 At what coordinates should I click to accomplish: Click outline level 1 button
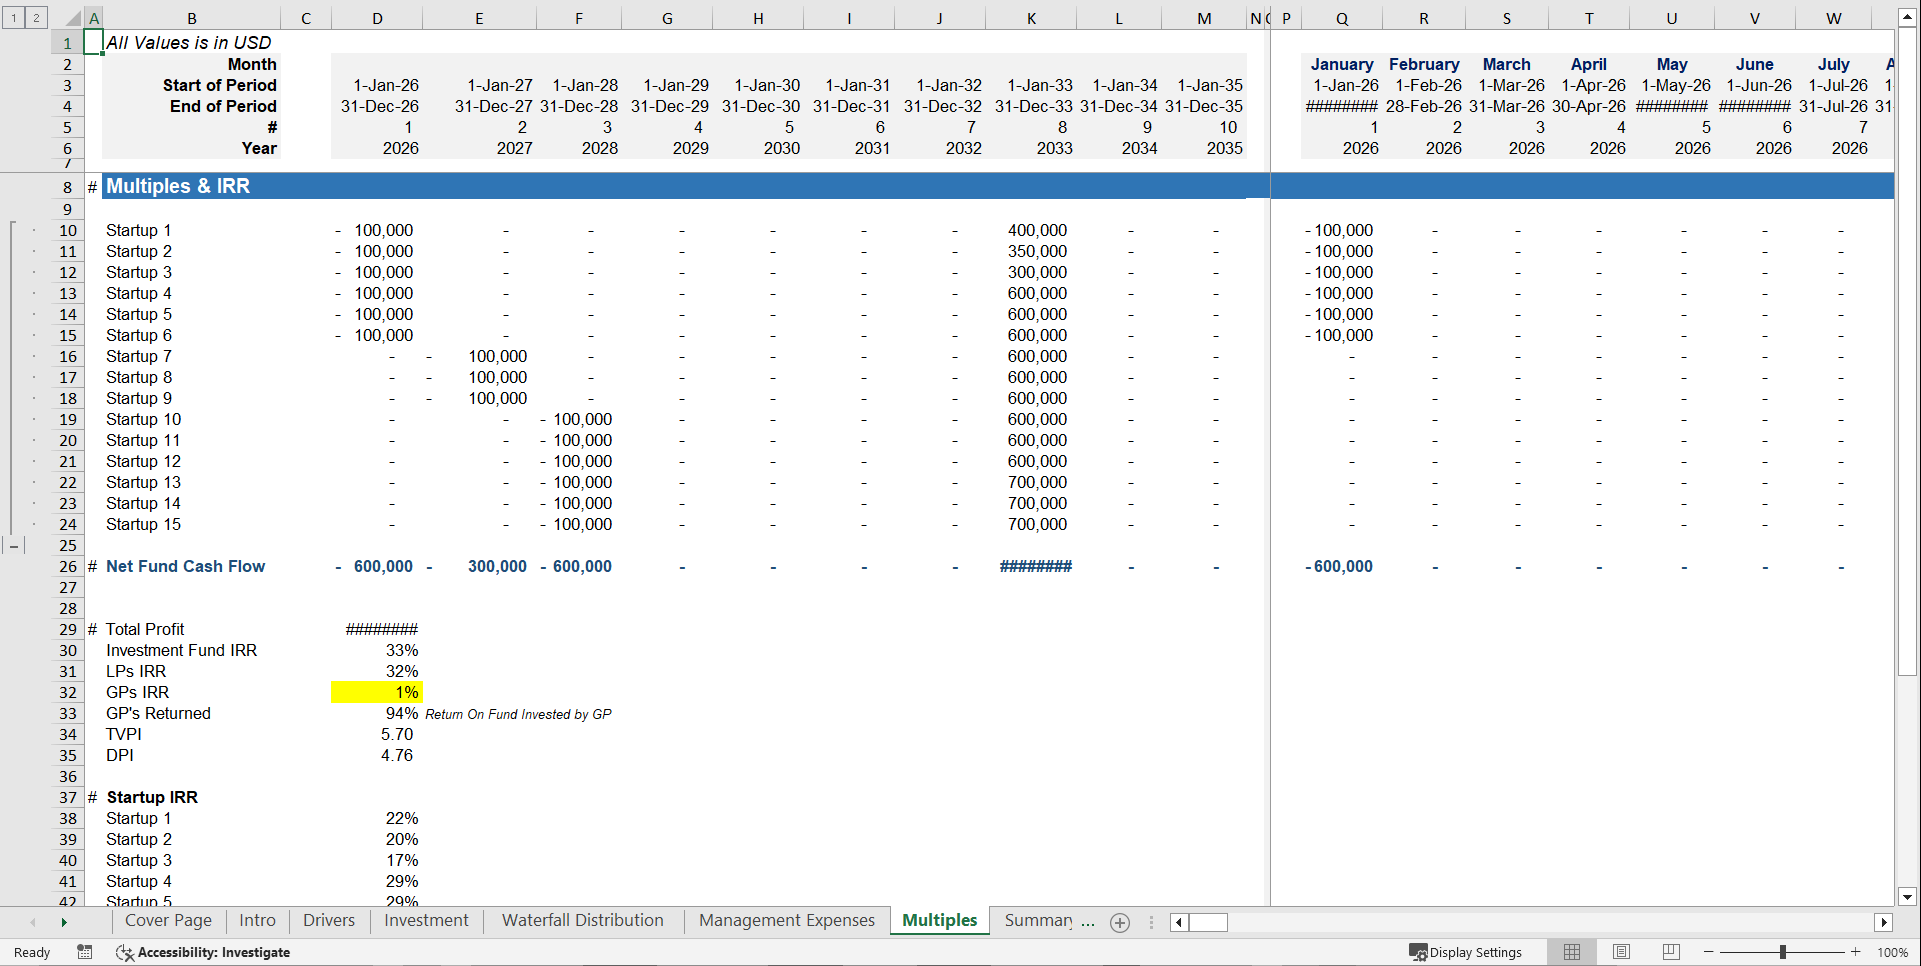pyautogui.click(x=13, y=17)
